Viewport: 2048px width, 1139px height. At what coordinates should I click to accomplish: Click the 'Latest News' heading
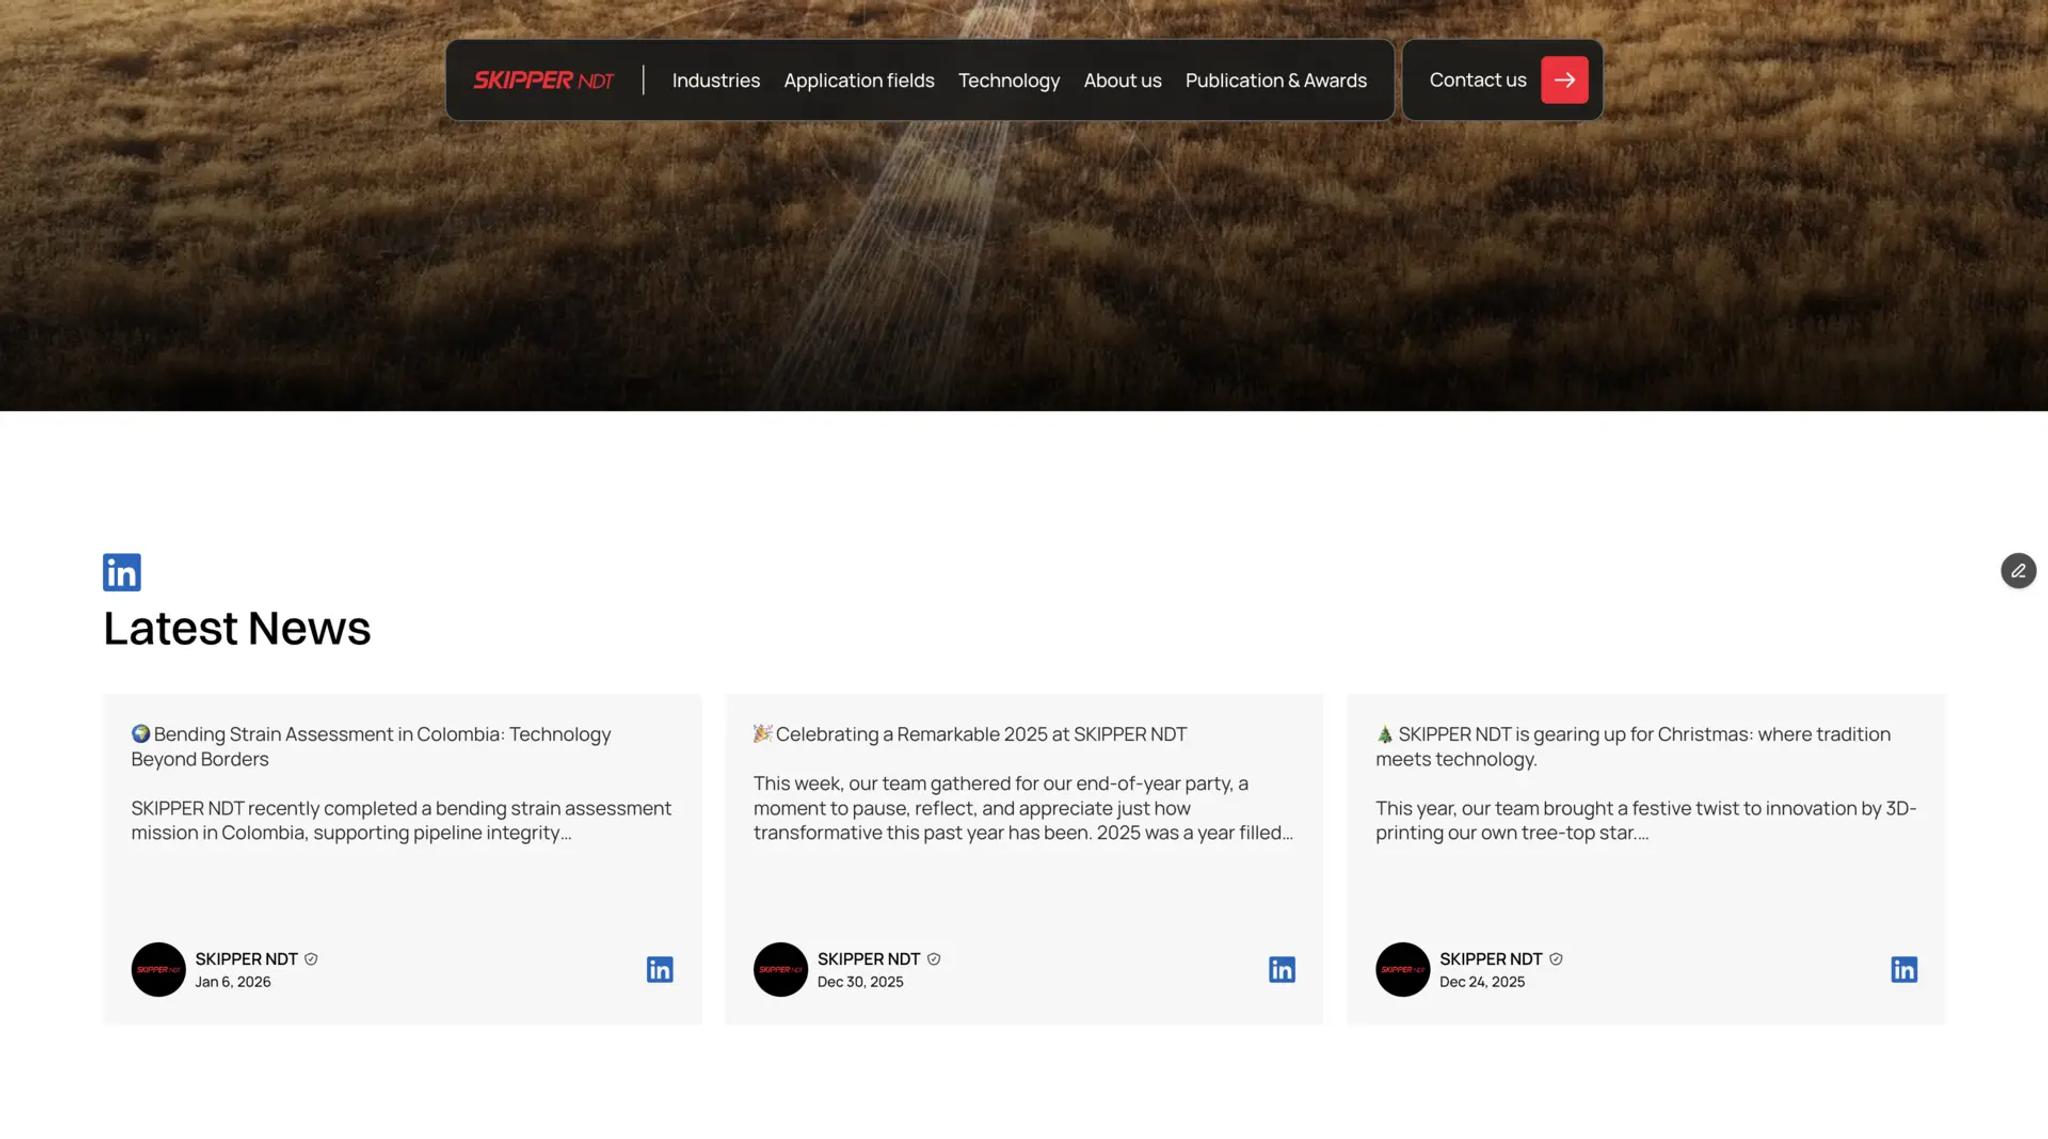[237, 628]
